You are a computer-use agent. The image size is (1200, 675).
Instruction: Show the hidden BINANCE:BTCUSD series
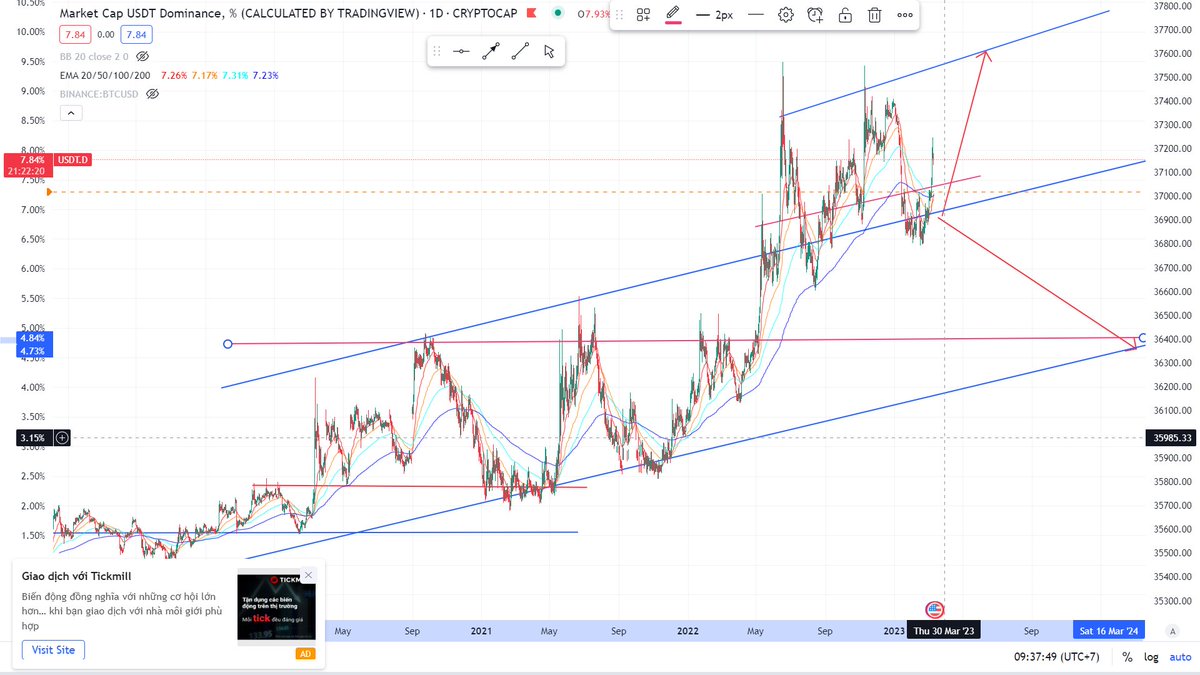point(153,94)
